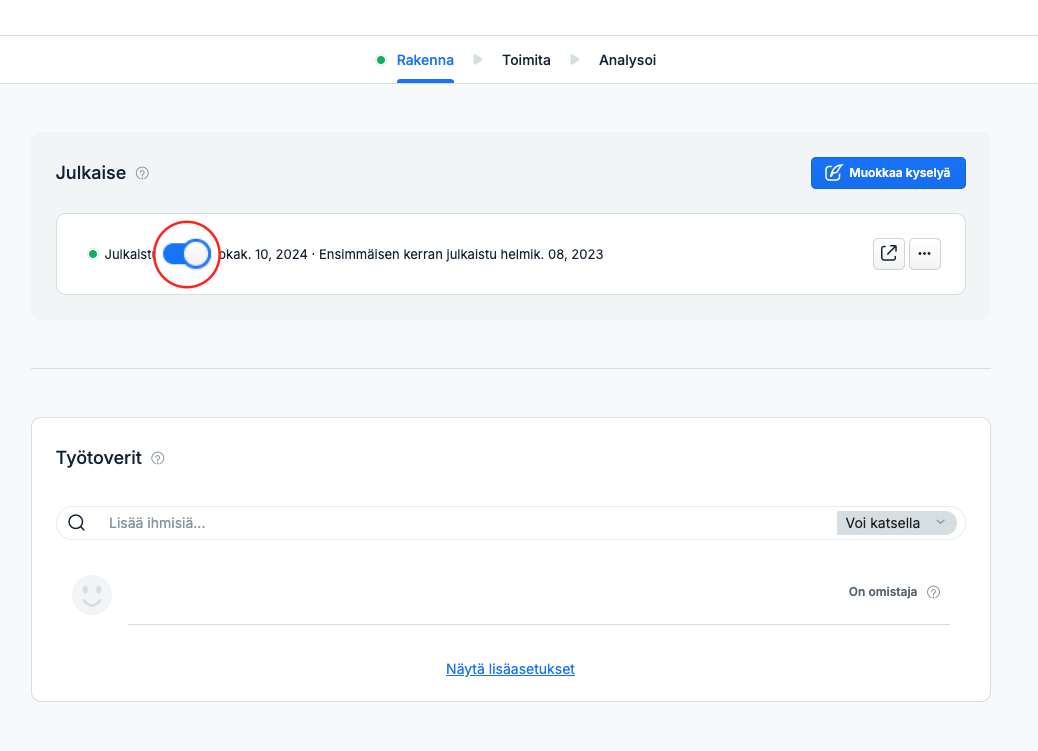This screenshot has width=1038, height=751.
Task: Expand the Voi katsella permission dropdown
Action: [896, 523]
